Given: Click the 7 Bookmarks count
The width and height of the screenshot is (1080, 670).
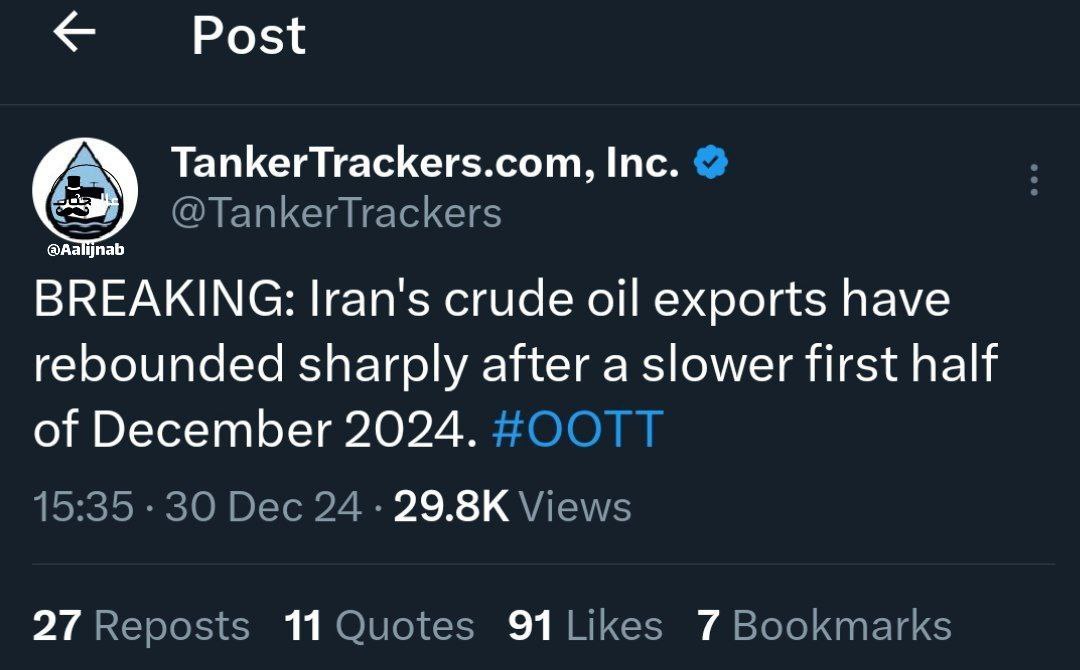Looking at the screenshot, I should click(x=824, y=626).
